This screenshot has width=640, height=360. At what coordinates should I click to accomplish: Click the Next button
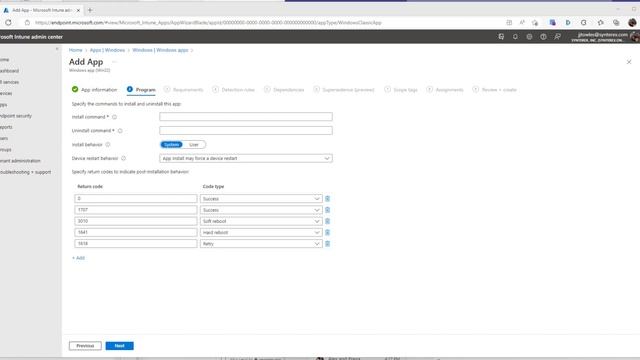point(120,346)
